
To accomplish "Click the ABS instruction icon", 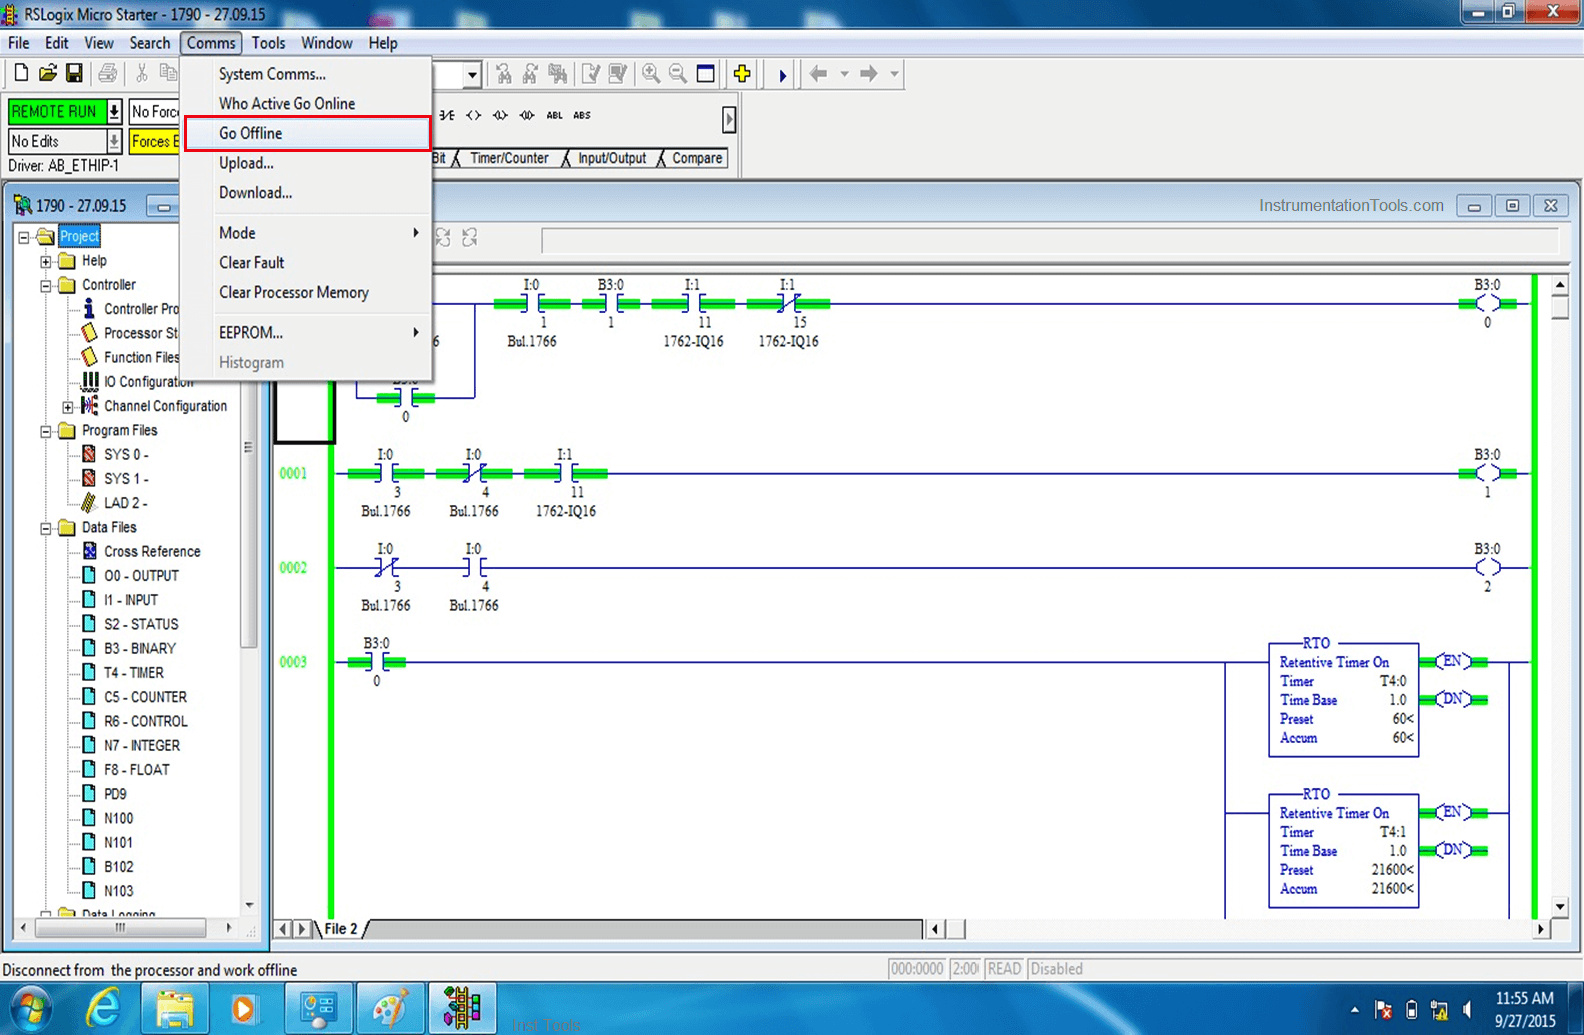I will (582, 115).
